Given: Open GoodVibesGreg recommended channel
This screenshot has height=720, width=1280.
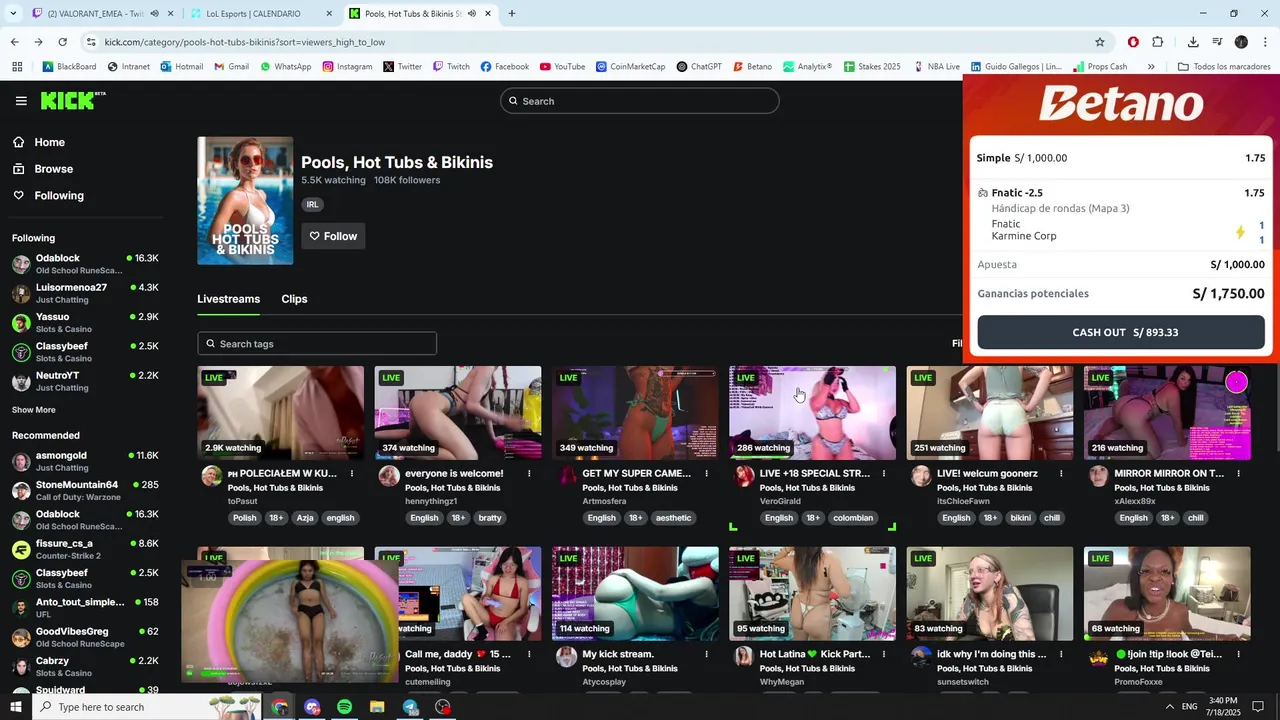Looking at the screenshot, I should 85,637.
